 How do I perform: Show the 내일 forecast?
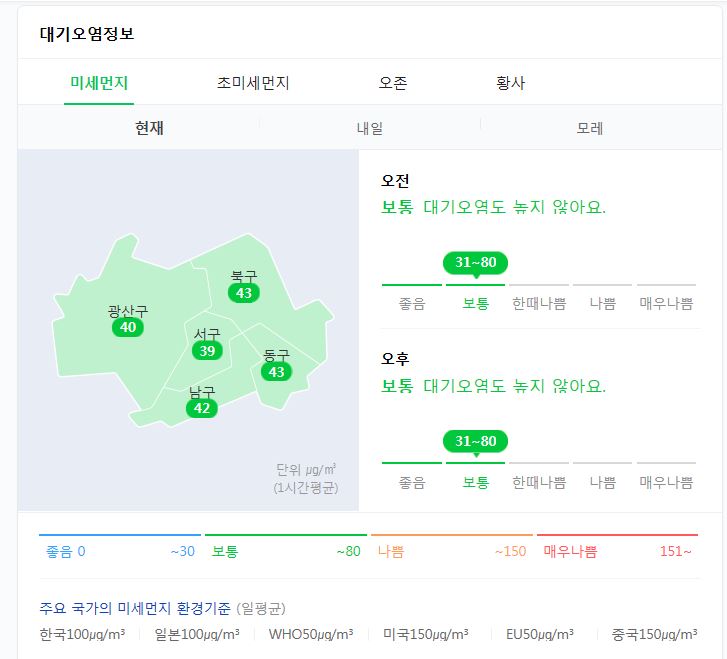pyautogui.click(x=370, y=128)
